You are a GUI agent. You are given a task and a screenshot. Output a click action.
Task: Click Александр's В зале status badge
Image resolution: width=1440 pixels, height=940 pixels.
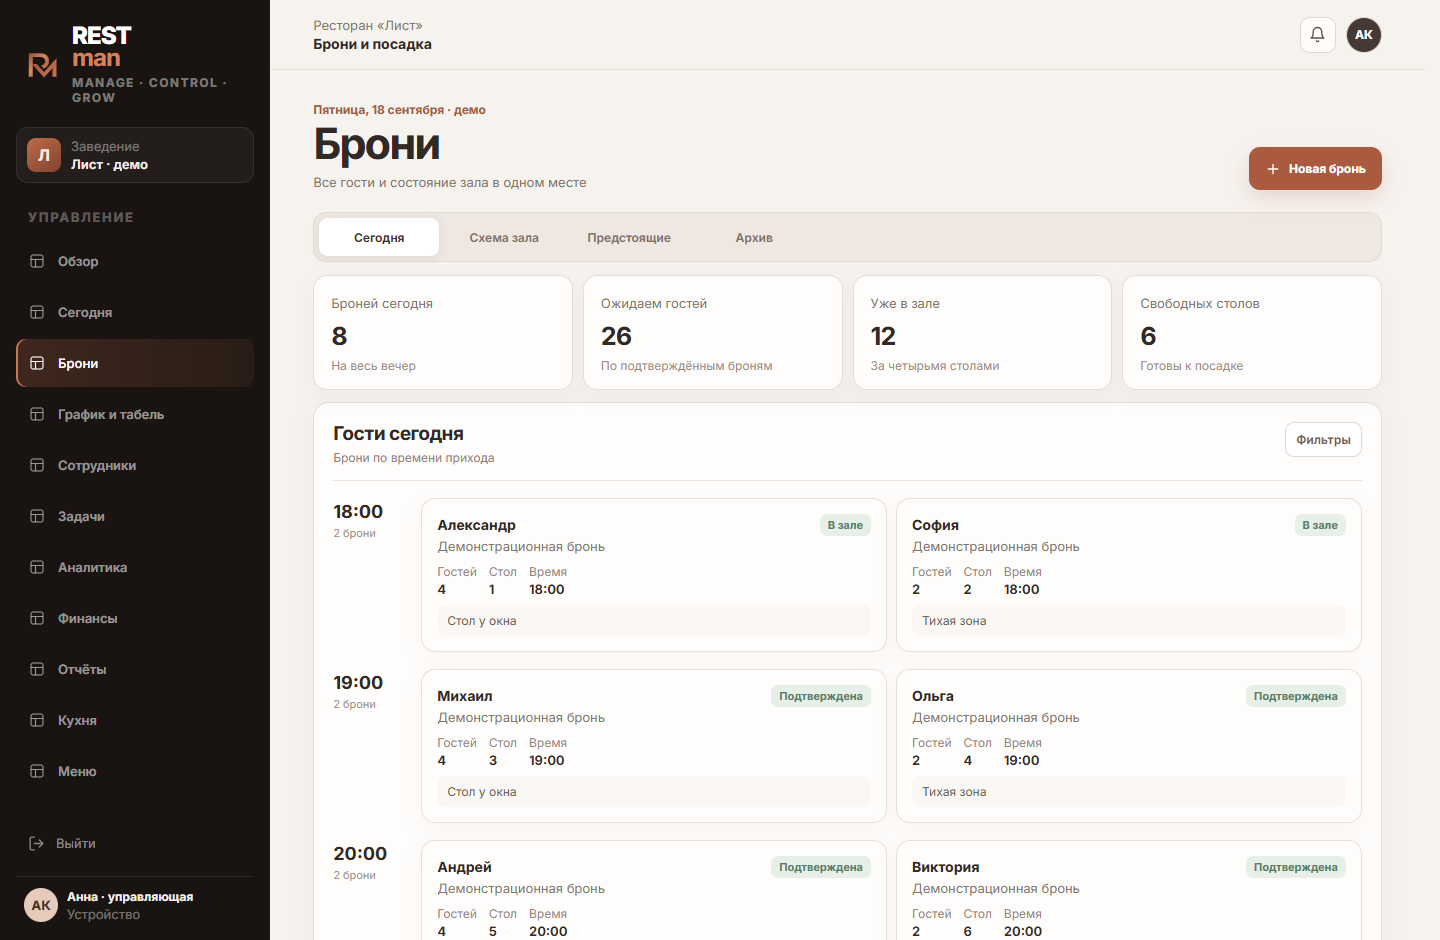(845, 525)
